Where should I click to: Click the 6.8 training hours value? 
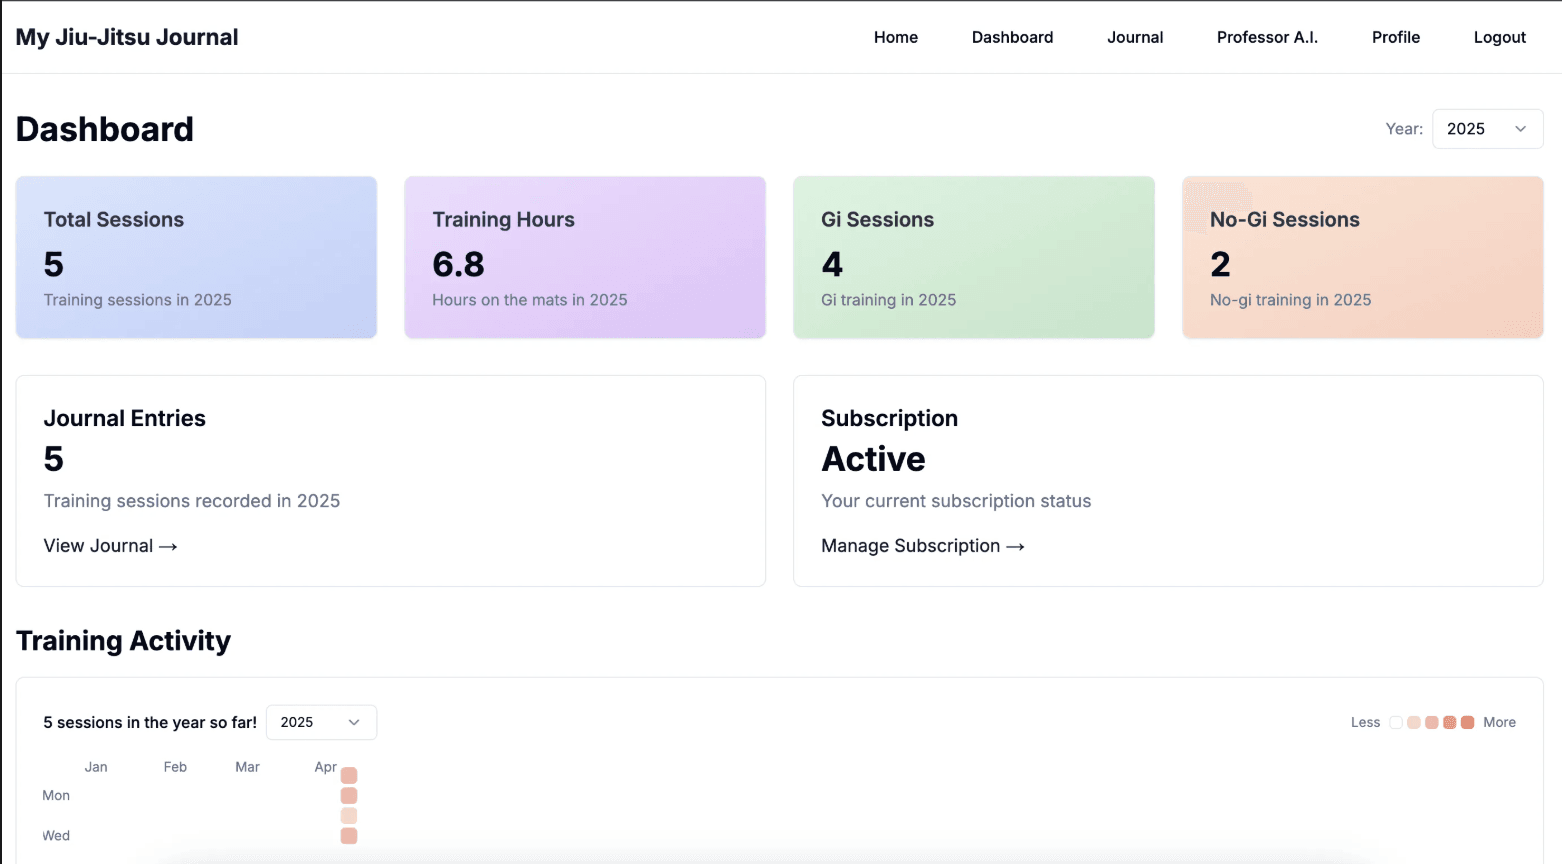pos(458,264)
